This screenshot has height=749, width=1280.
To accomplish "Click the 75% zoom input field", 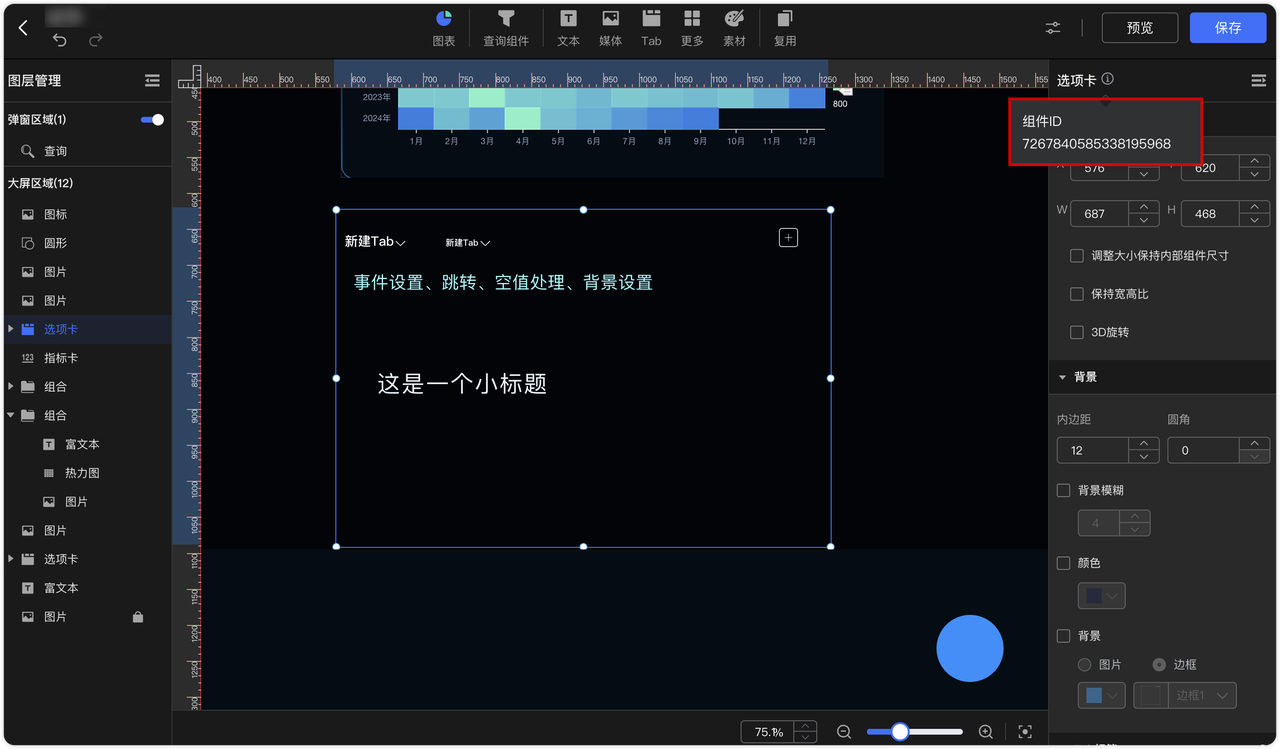I will (x=768, y=732).
